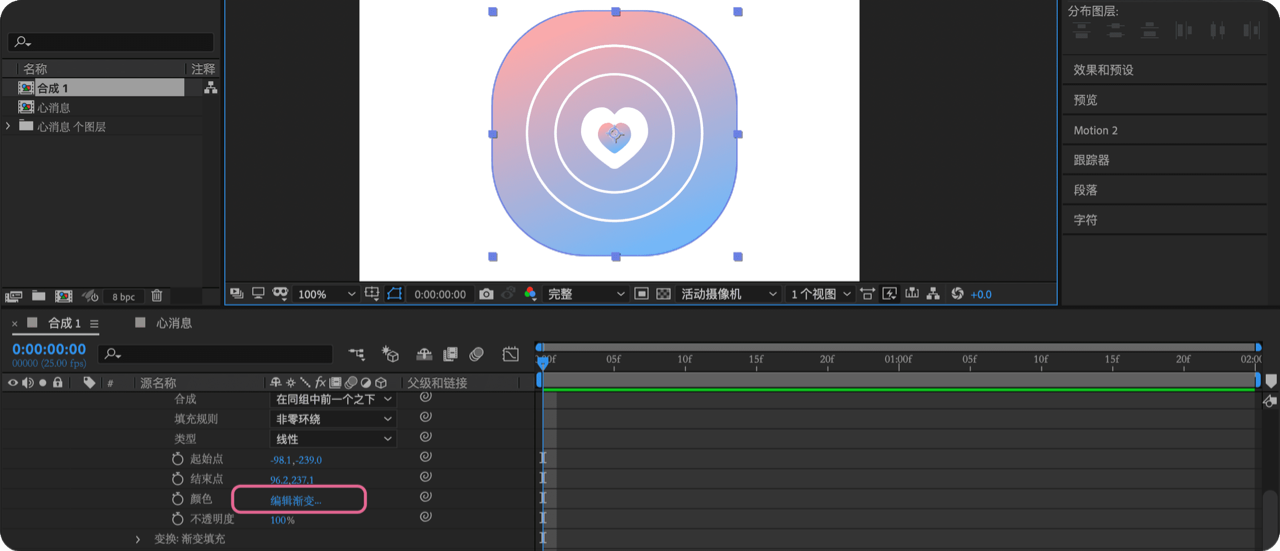The width and height of the screenshot is (1280, 551).
Task: Open the flowchart icon next to 合成 1
Action: (210, 88)
